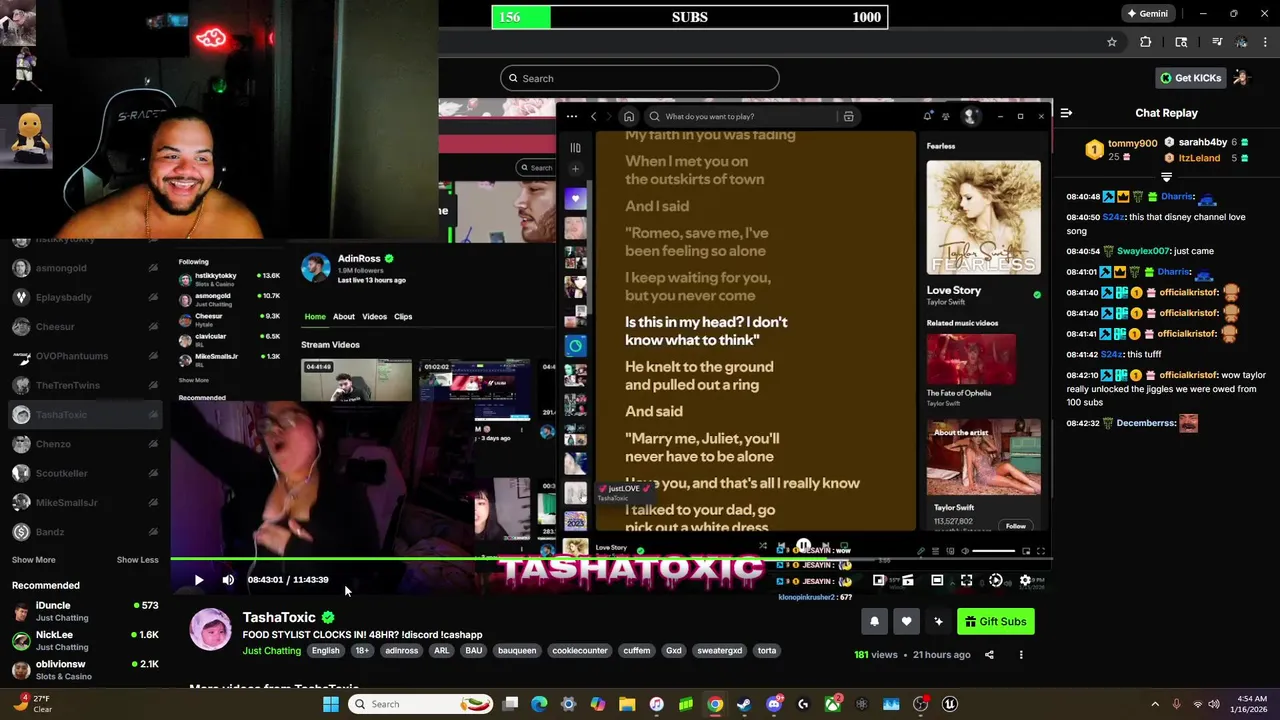Open the Chrome extensions puzzle icon

(1146, 42)
